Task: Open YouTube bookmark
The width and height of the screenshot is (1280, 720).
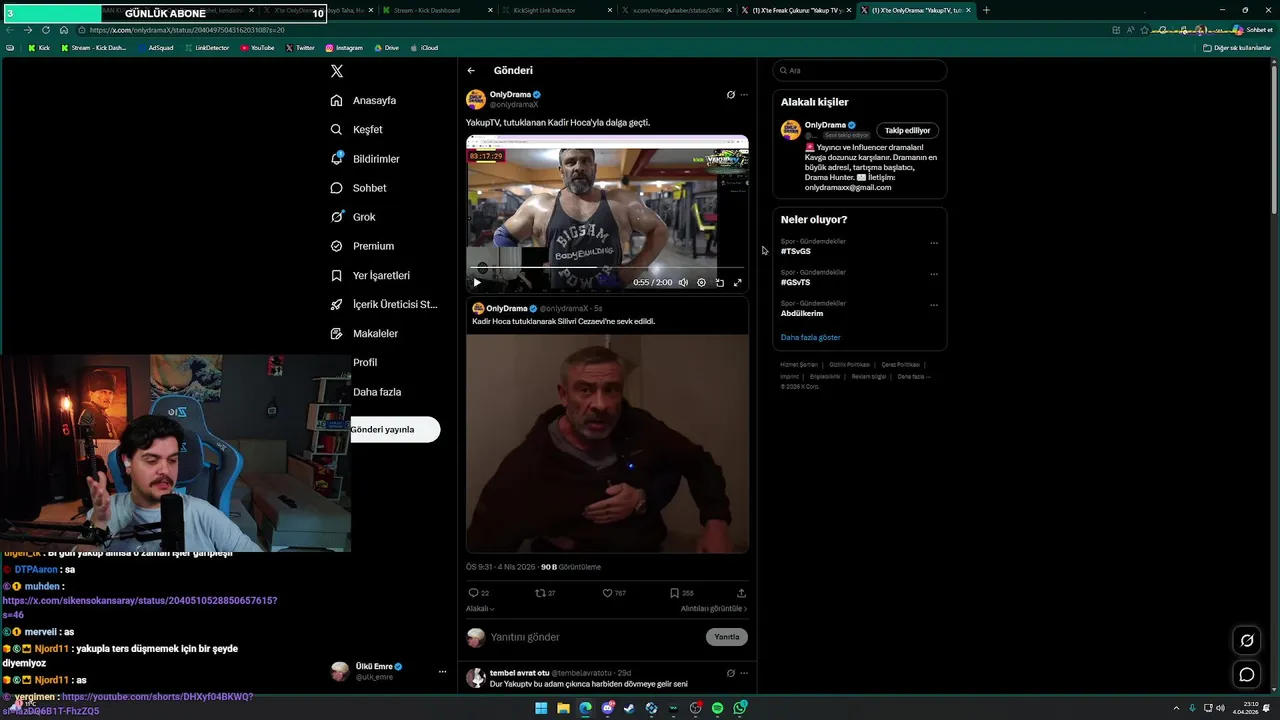Action: coord(257,48)
